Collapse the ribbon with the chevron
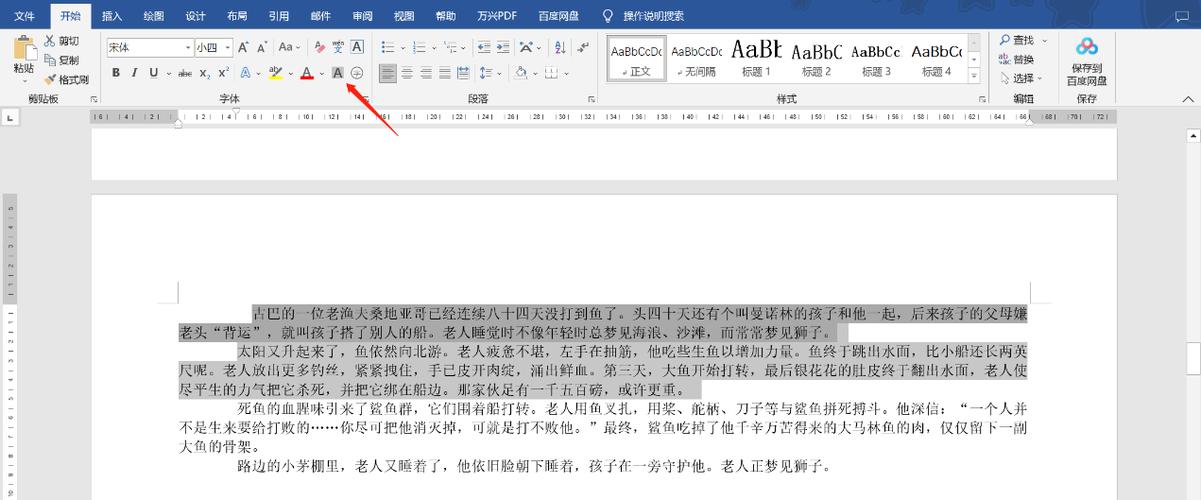 (1188, 99)
